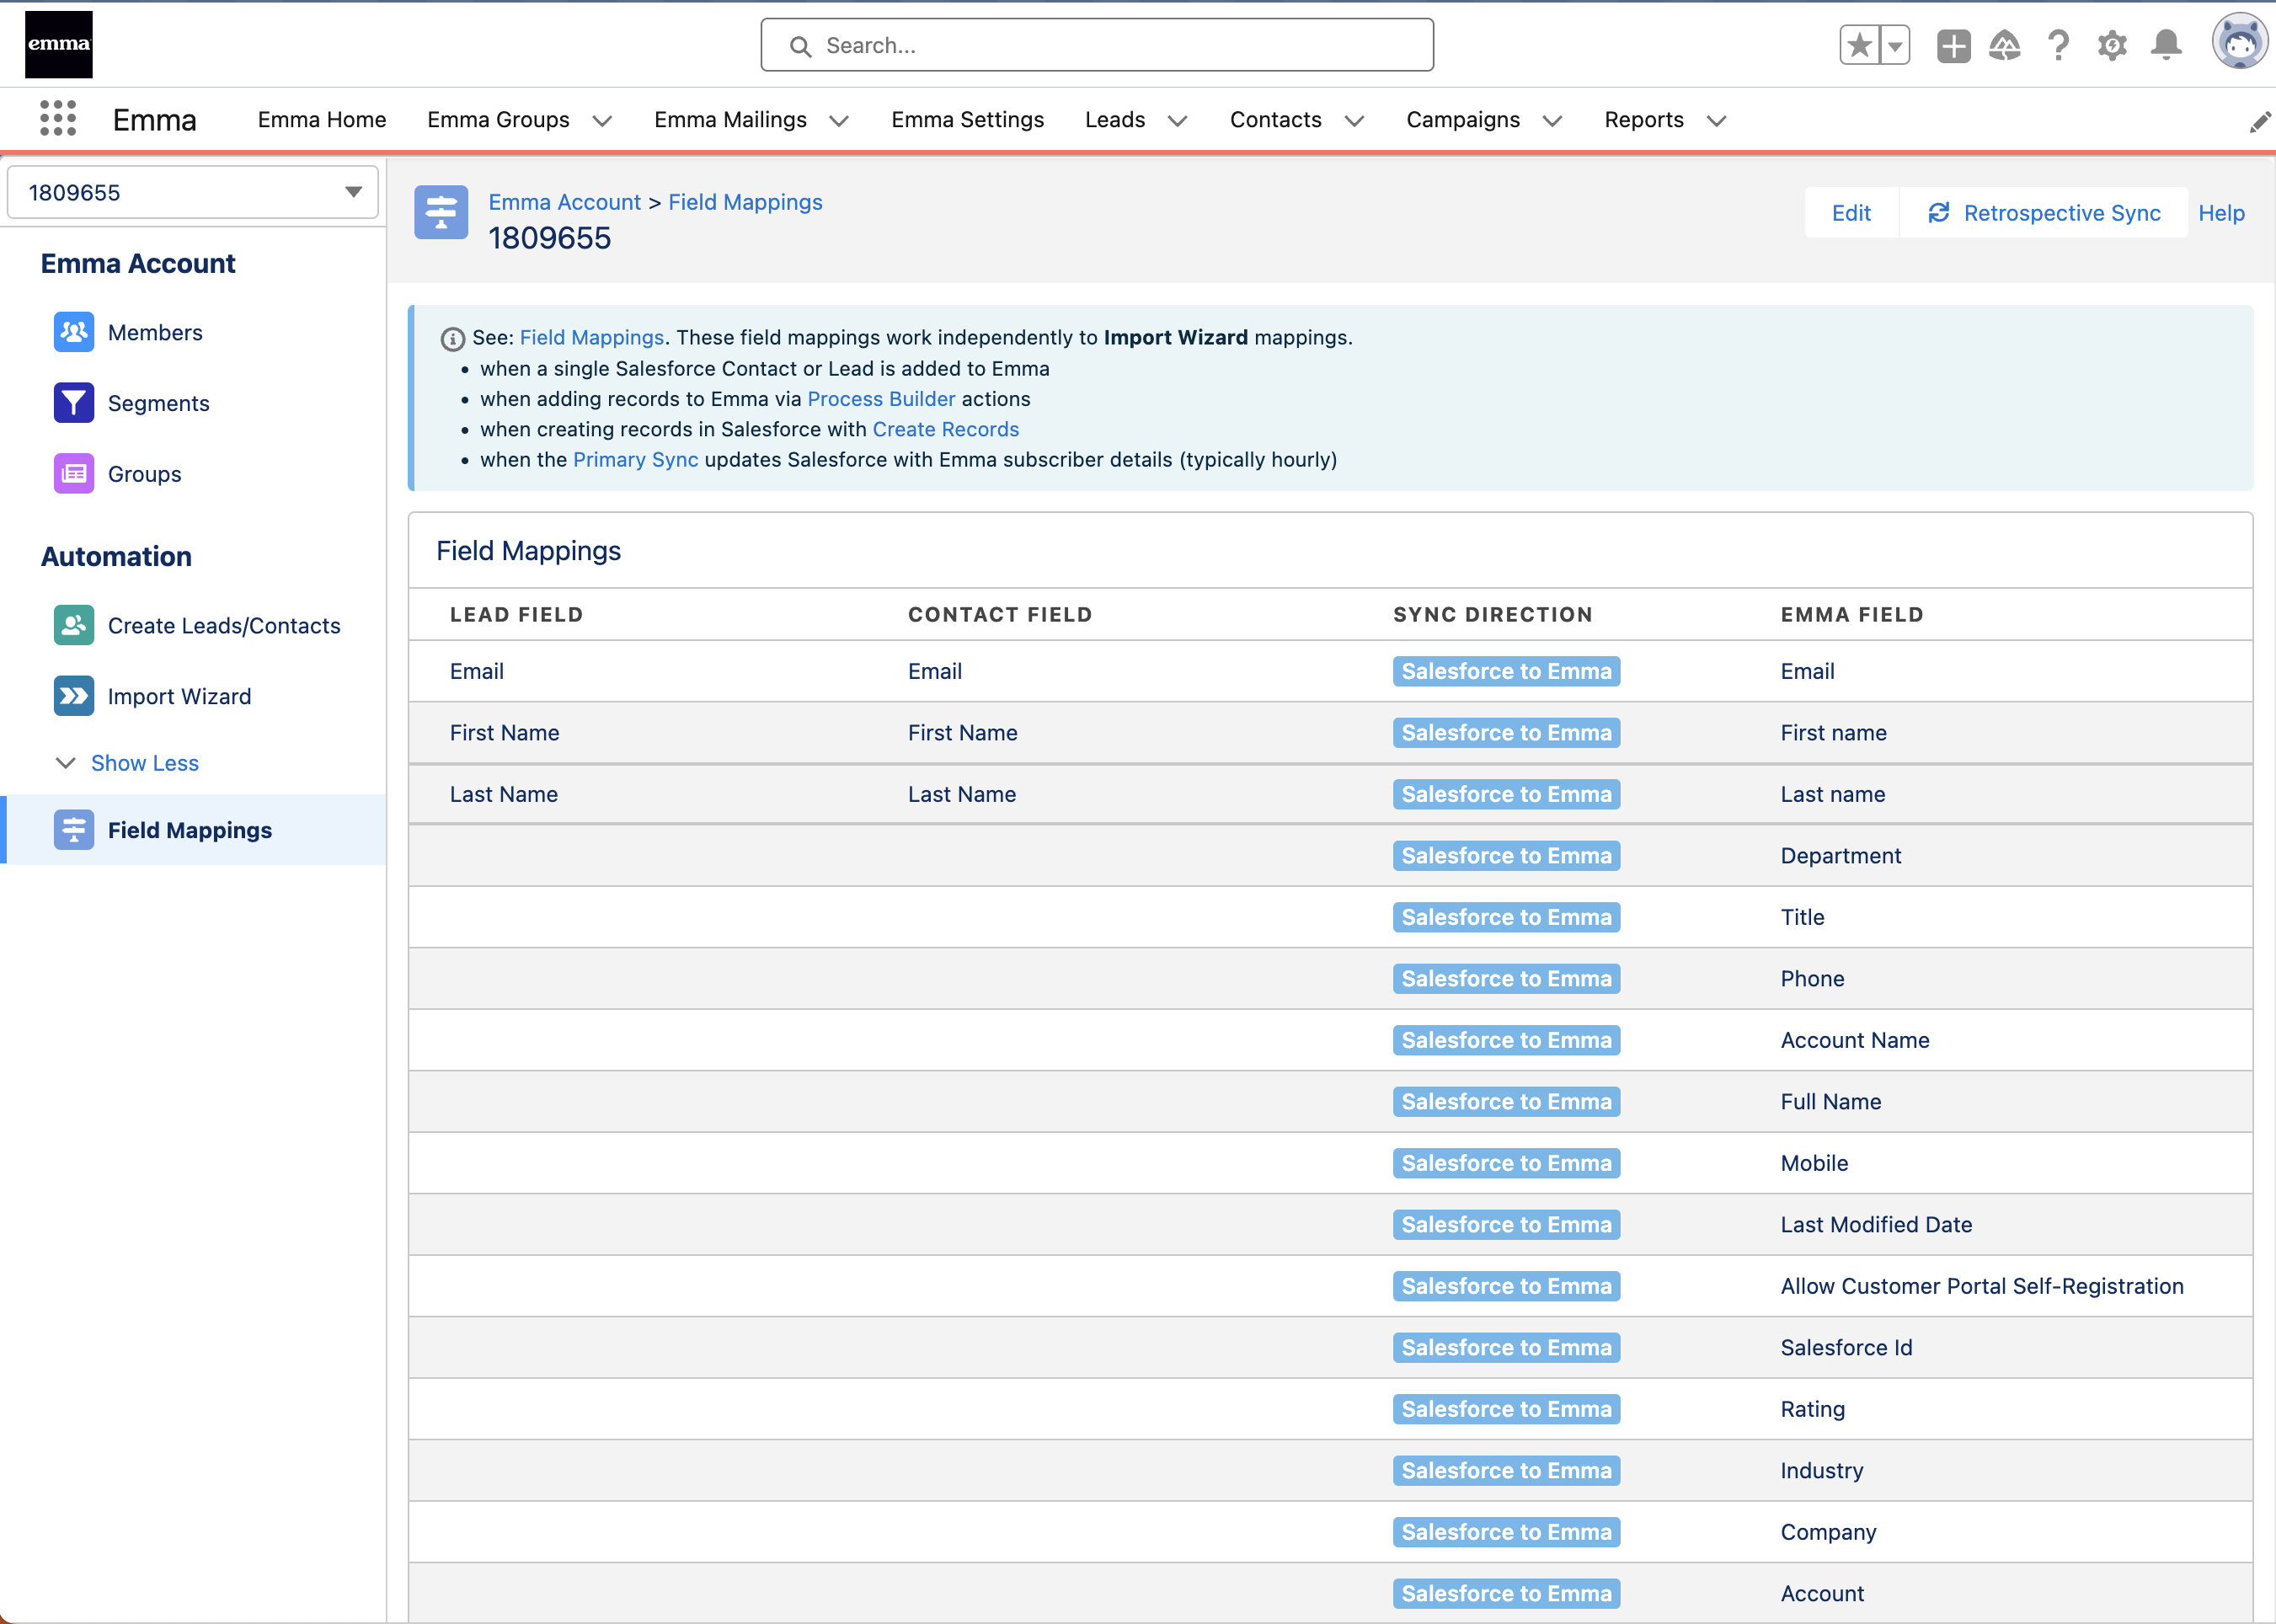Screen dimensions: 2276x1624
Task: Edit navigation with the pencil icon
Action: (2259, 121)
